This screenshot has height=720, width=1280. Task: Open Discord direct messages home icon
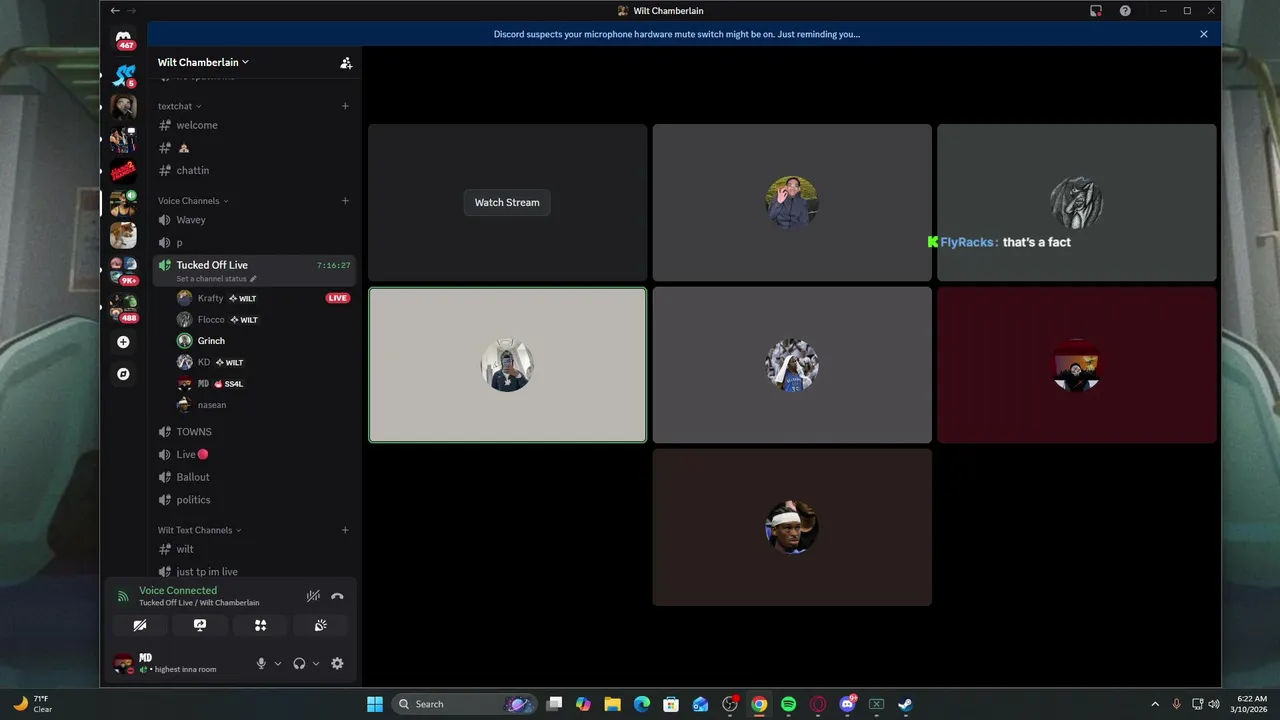click(x=124, y=38)
